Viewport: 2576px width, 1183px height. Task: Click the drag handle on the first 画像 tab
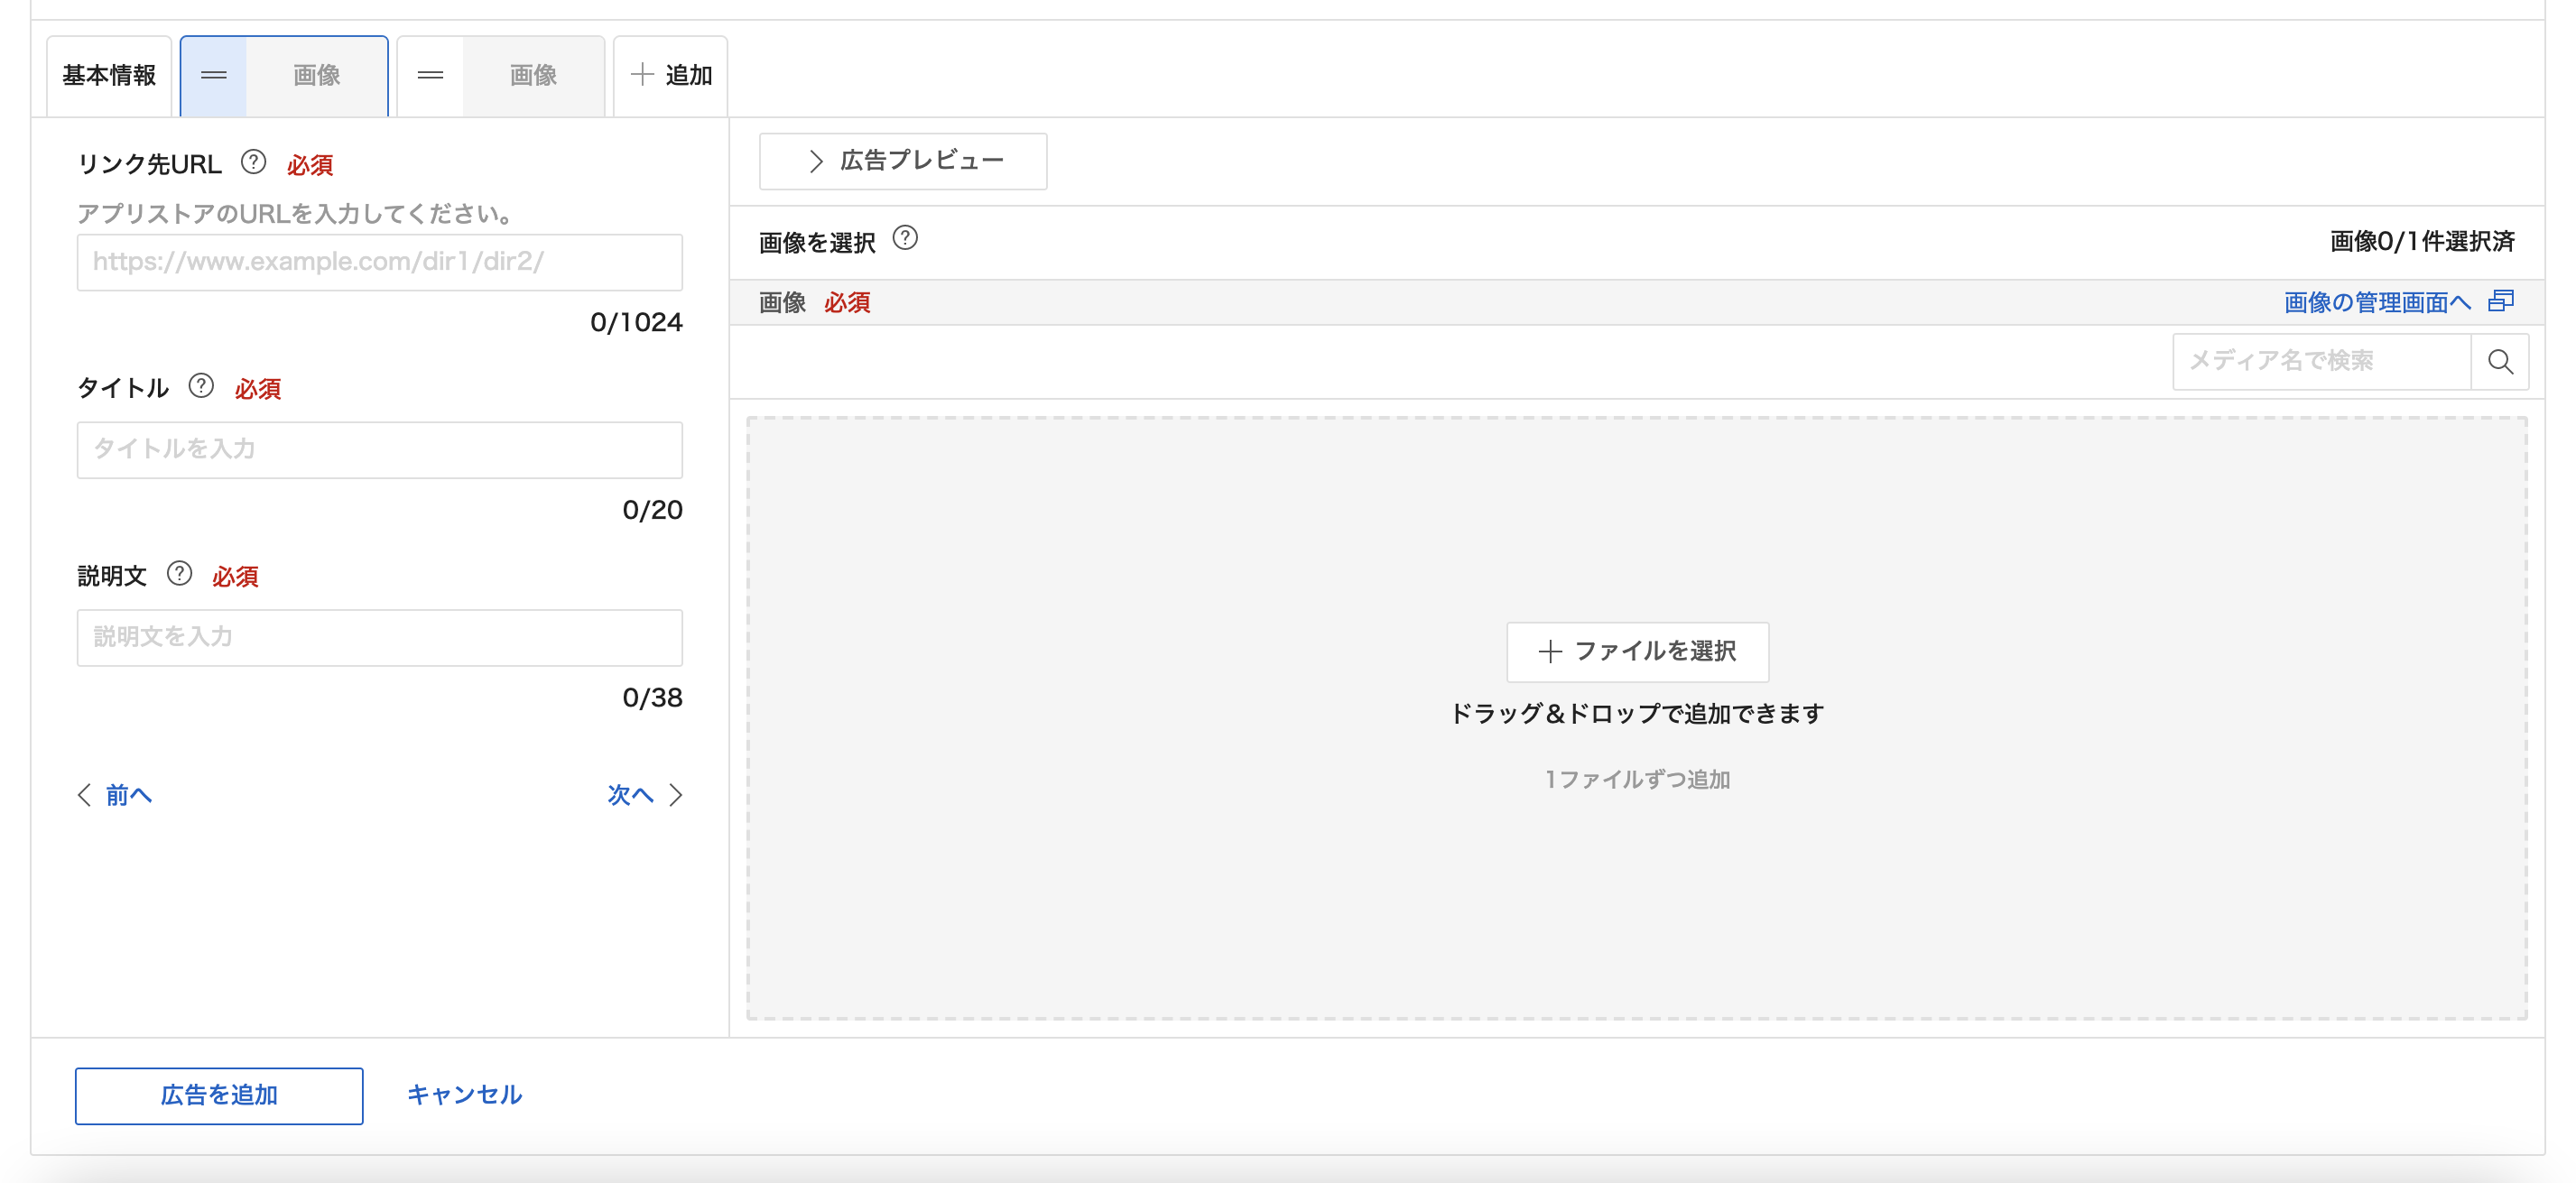coord(213,74)
